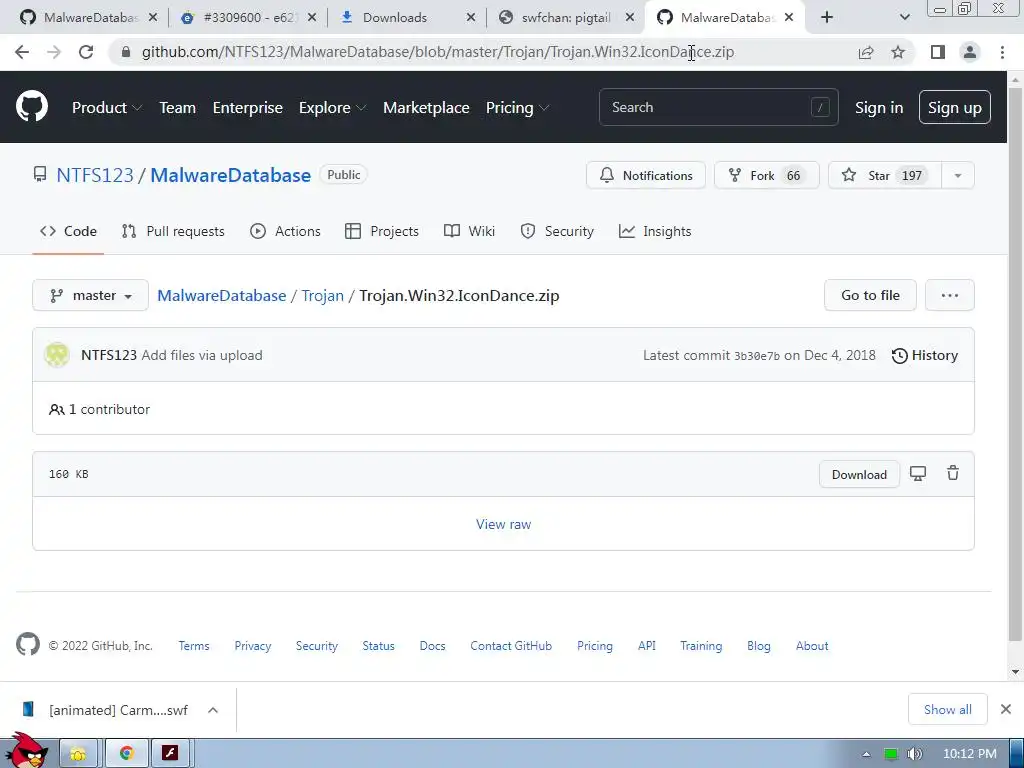This screenshot has width=1024, height=768.
Task: Click the volume speaker tray icon
Action: click(916, 754)
